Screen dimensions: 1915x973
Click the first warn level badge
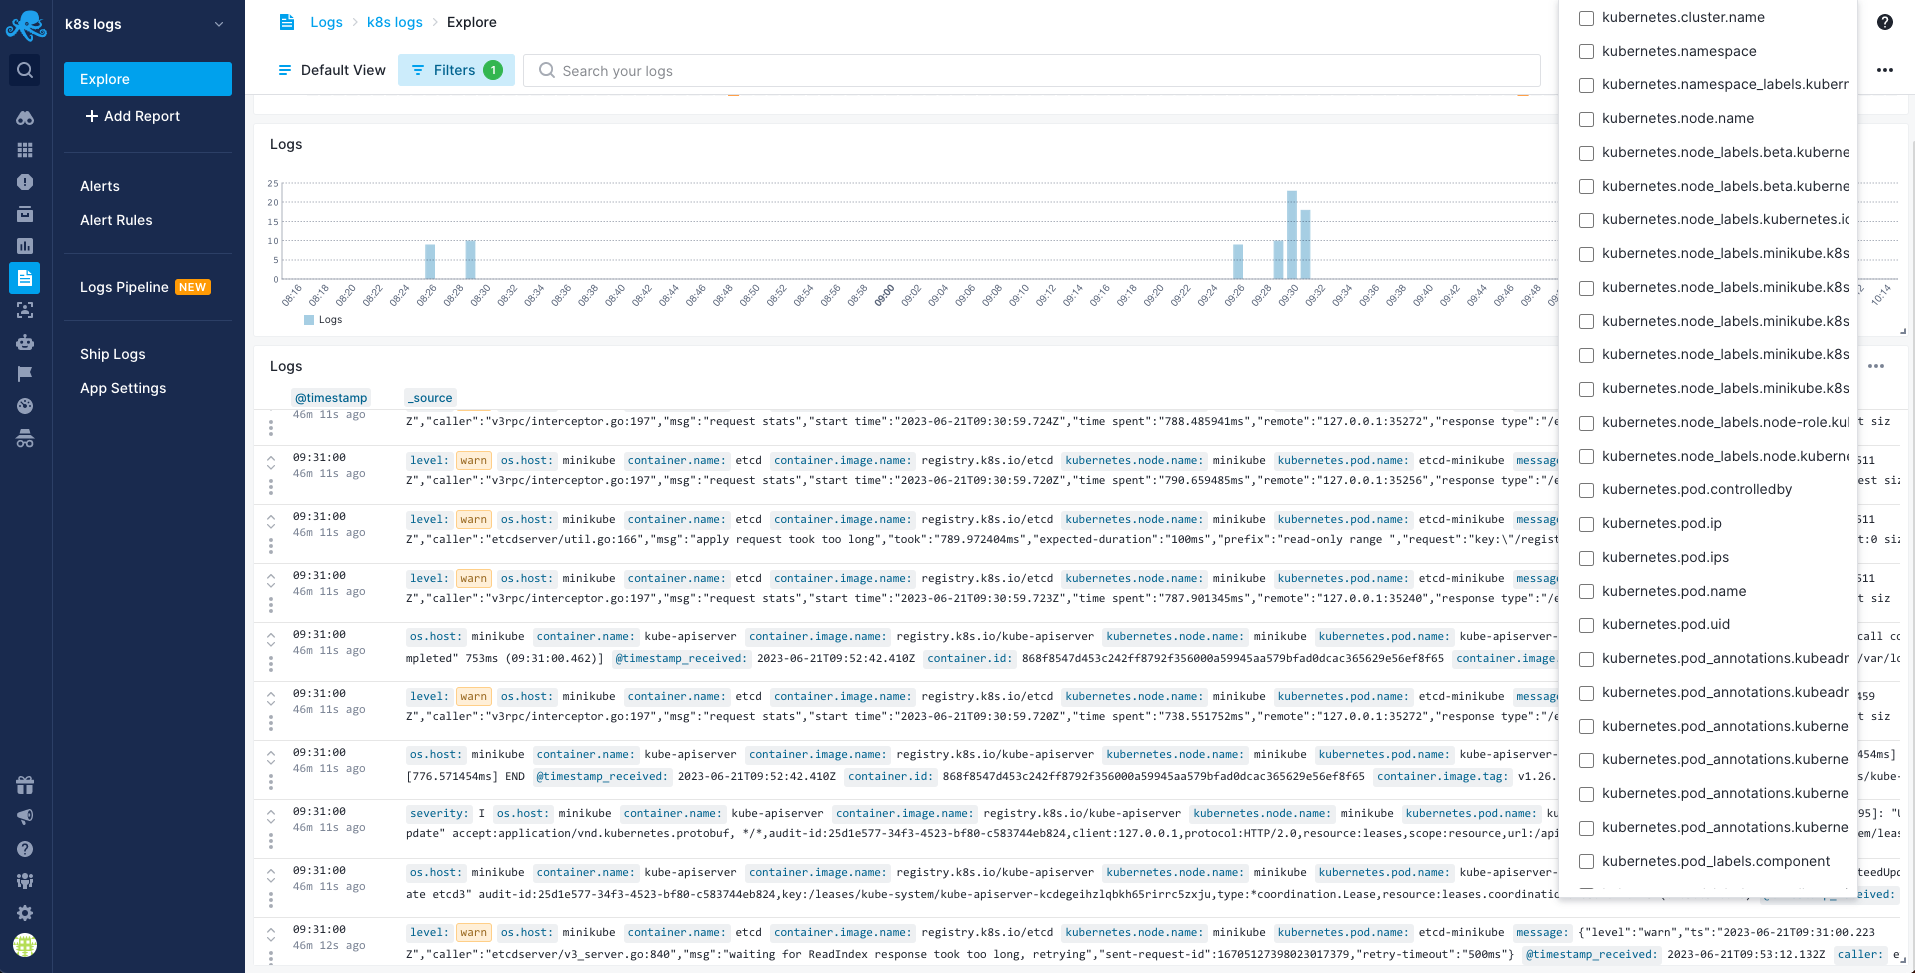474,461
